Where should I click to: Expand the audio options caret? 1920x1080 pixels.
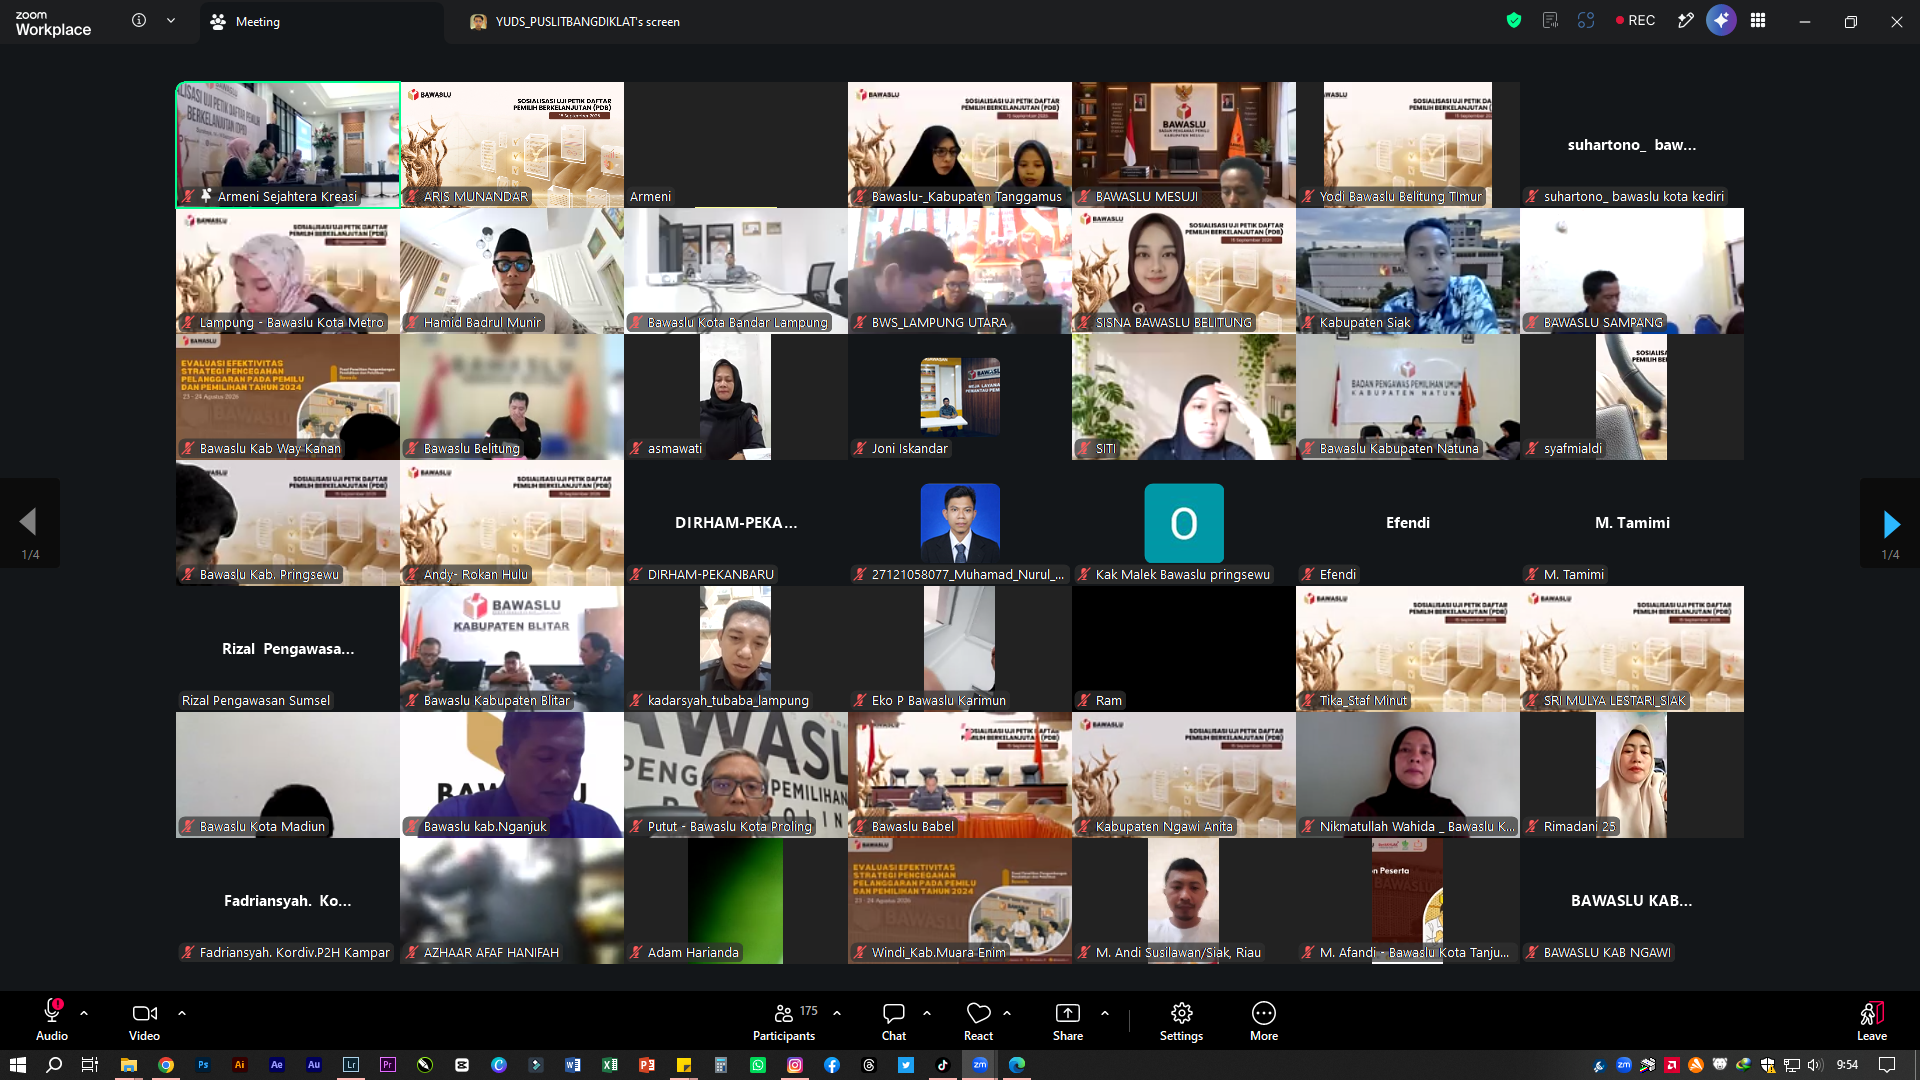84,1013
